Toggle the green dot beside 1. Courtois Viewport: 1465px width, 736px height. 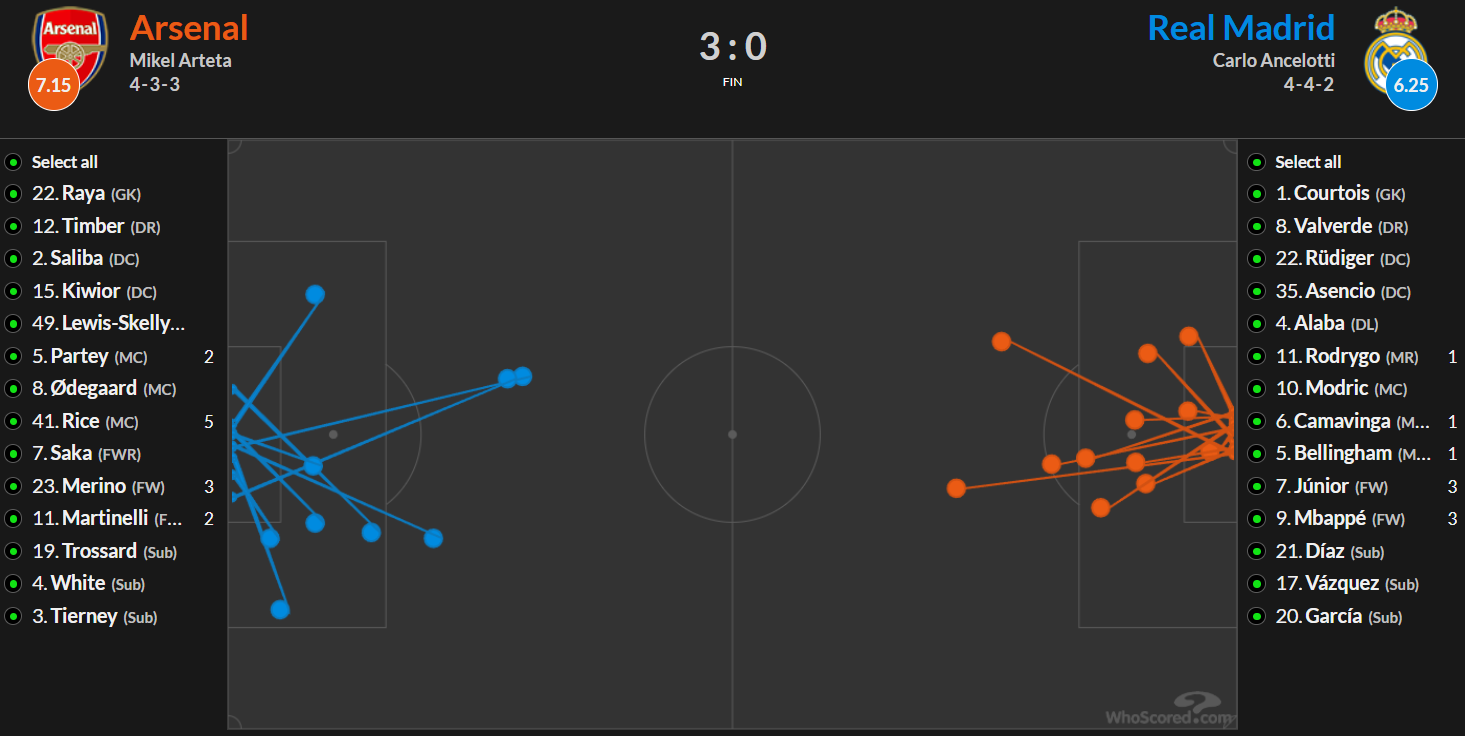tap(1257, 194)
